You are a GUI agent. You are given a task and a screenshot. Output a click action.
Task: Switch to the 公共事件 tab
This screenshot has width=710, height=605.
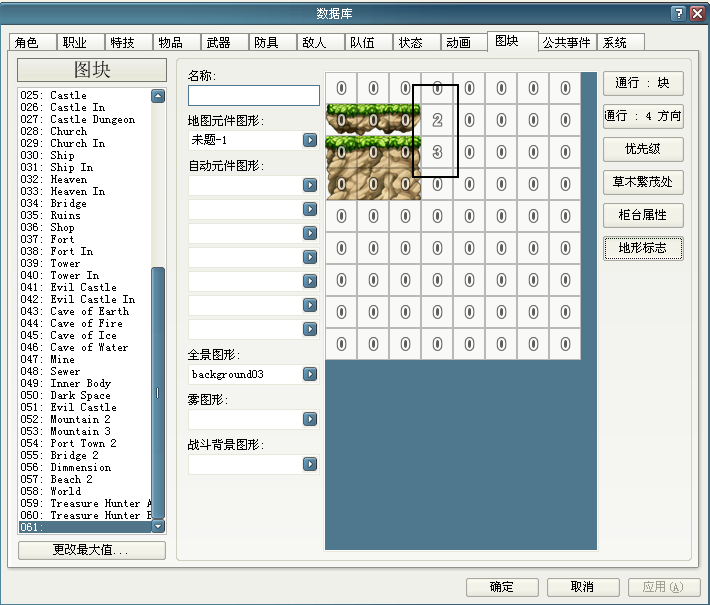pos(567,43)
